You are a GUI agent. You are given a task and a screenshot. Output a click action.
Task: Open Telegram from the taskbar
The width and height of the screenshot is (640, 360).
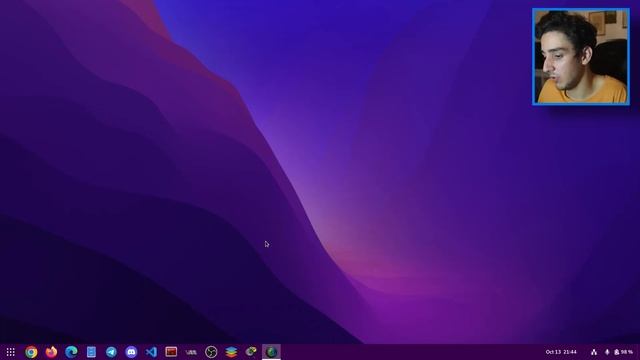click(111, 352)
